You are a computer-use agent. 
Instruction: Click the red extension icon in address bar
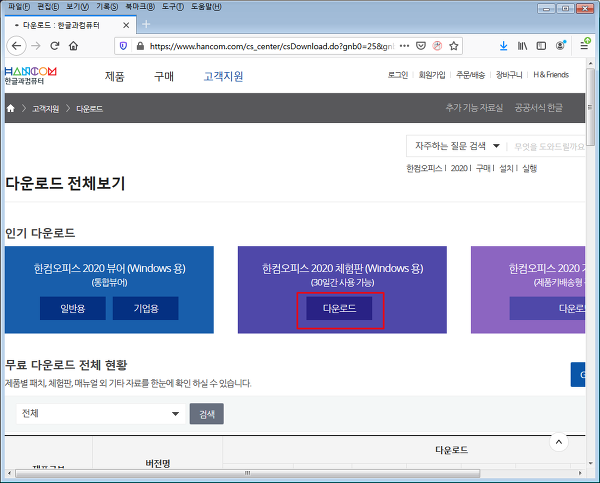[437, 46]
